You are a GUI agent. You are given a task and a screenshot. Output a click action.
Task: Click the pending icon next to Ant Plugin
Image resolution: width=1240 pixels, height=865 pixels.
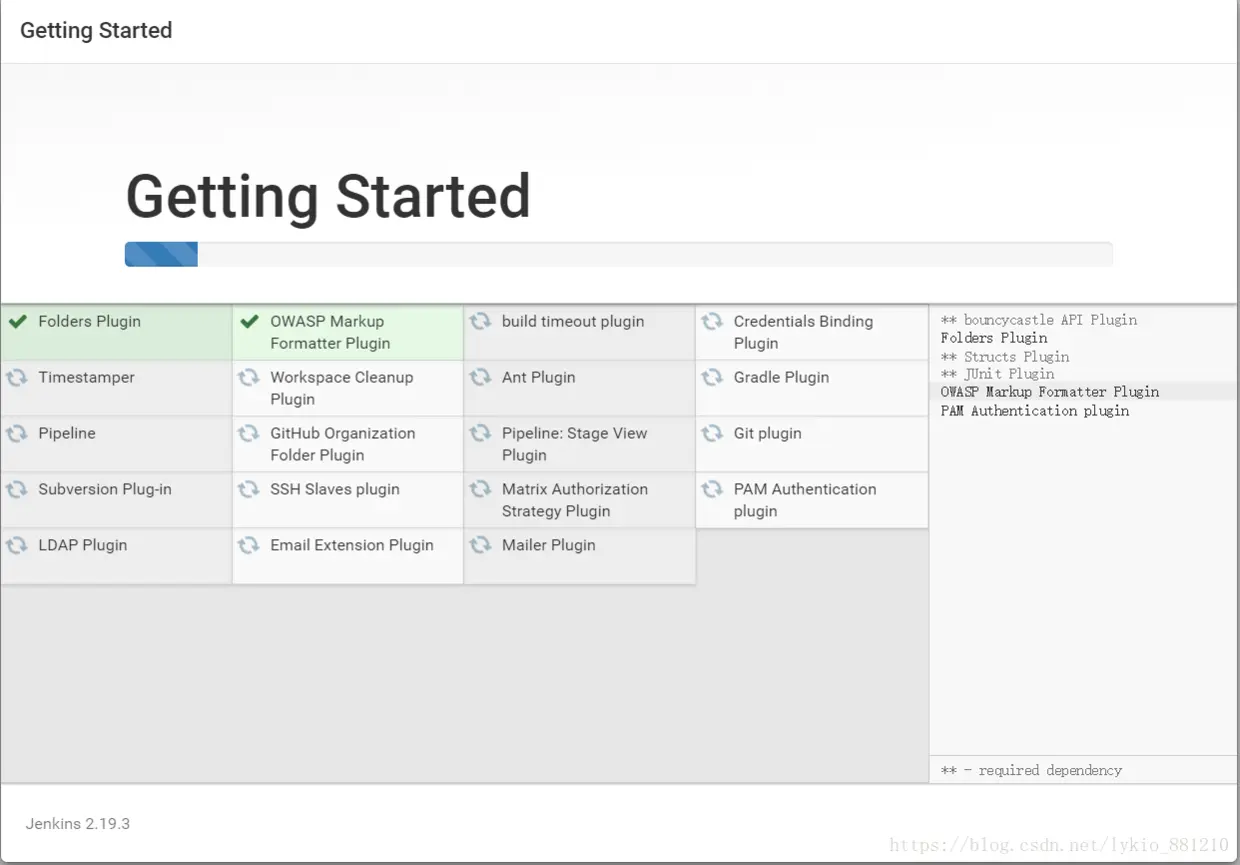click(x=481, y=377)
